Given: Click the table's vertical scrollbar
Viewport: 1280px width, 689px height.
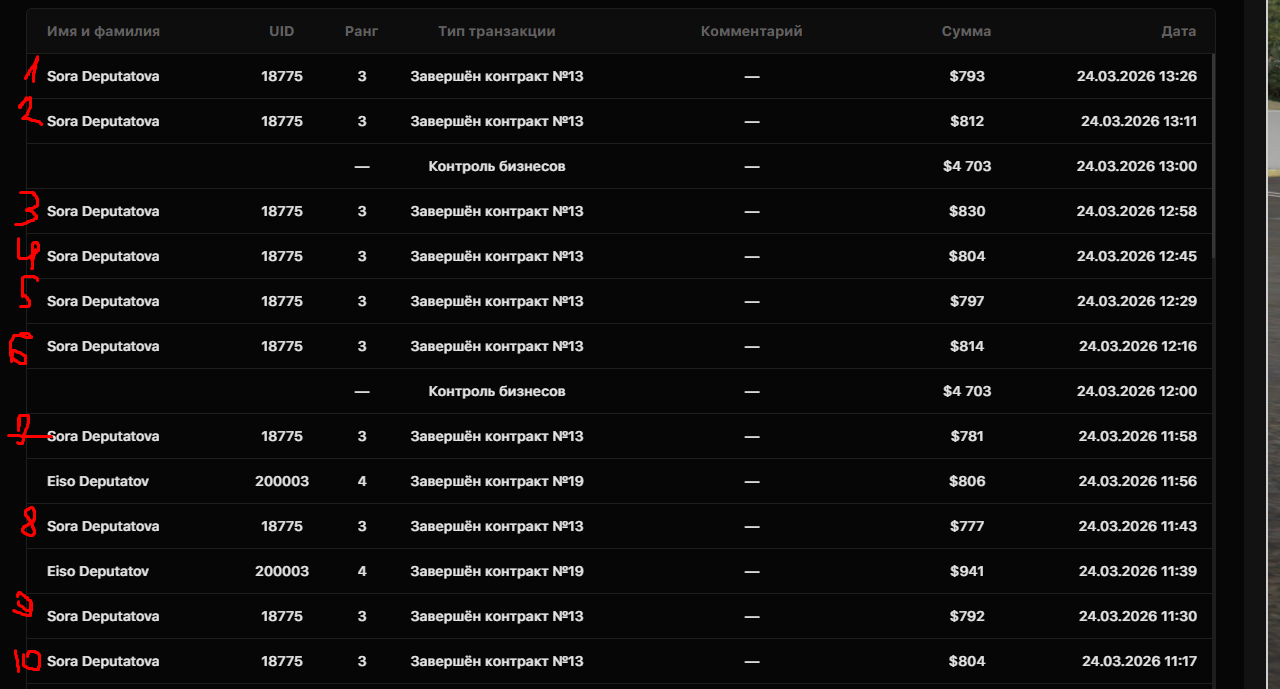Looking at the screenshot, I should (x=1214, y=150).
